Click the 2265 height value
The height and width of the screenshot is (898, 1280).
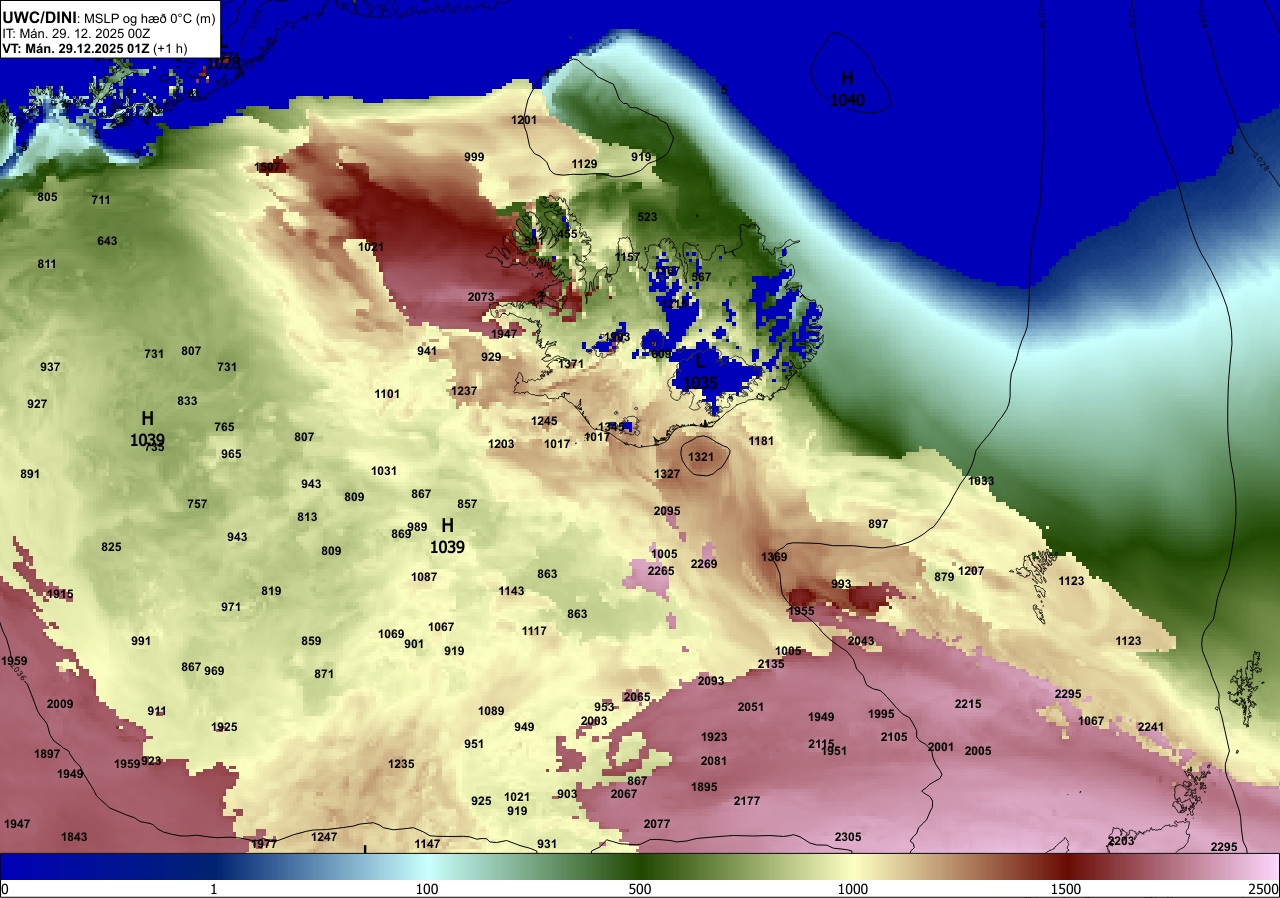coord(661,571)
